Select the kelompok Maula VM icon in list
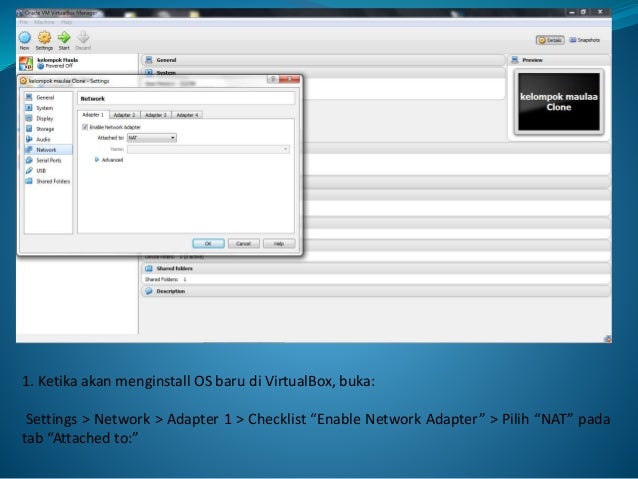 pyautogui.click(x=26, y=63)
